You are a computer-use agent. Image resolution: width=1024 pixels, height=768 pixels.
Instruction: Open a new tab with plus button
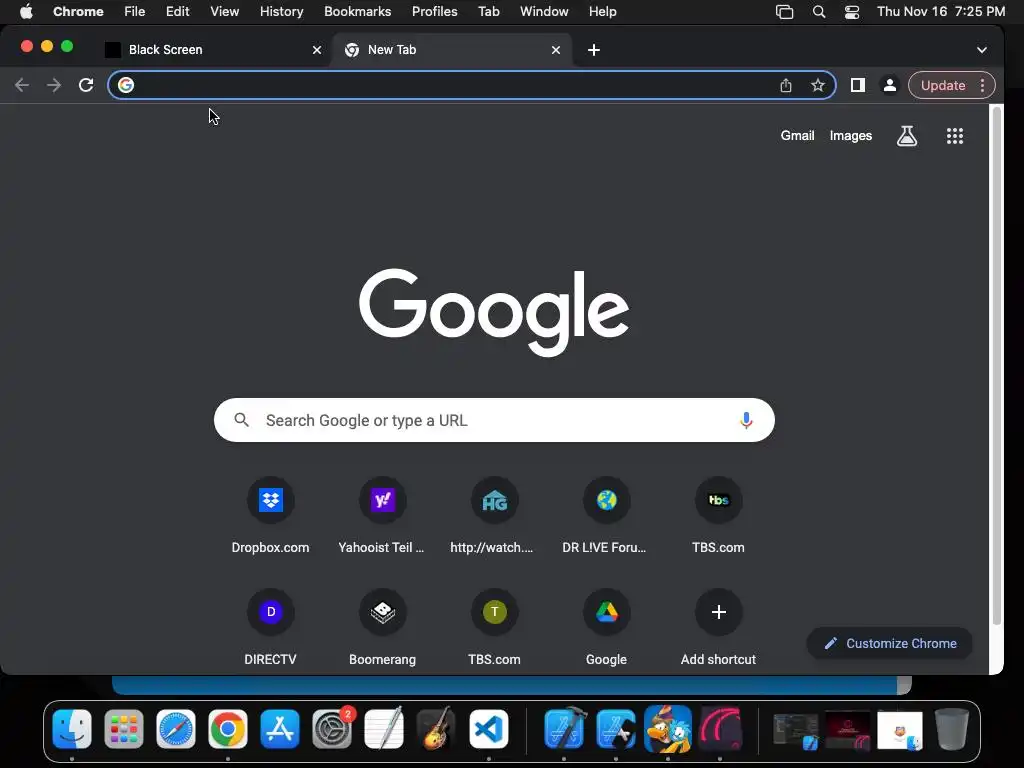tap(594, 50)
